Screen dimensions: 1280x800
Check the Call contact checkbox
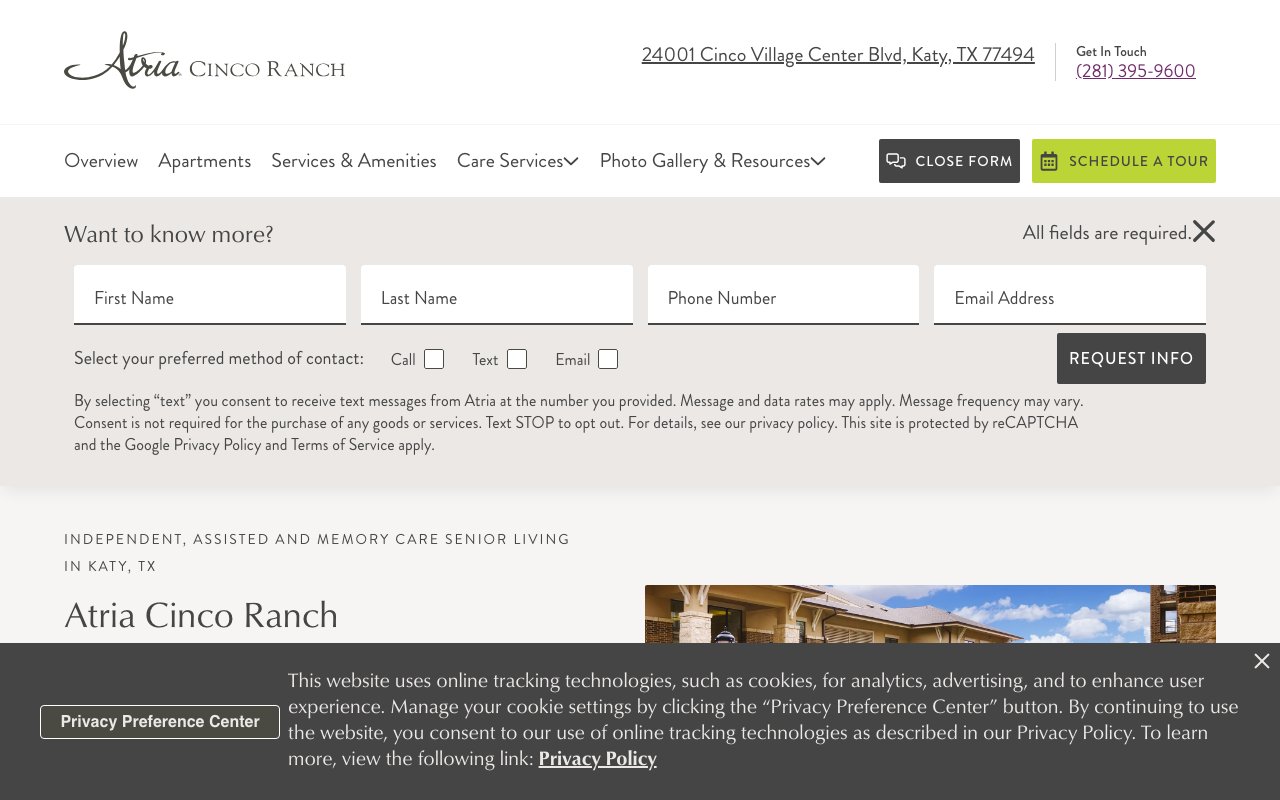click(x=434, y=359)
